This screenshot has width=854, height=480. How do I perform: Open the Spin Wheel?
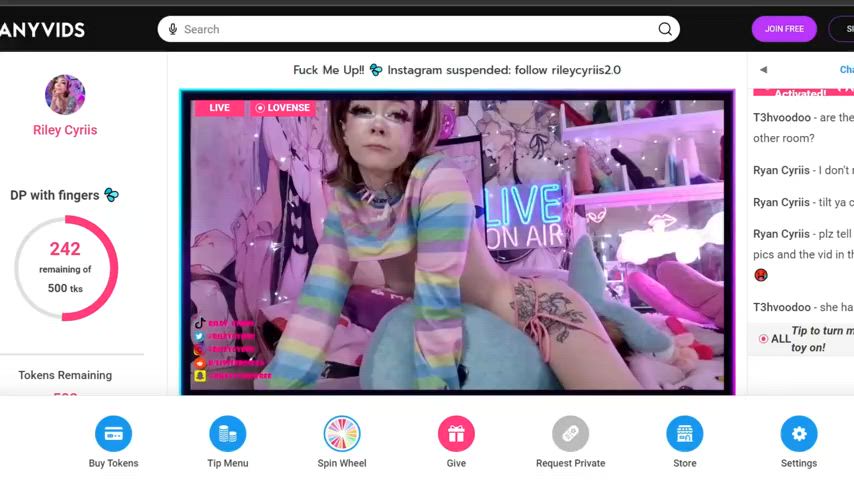342,434
